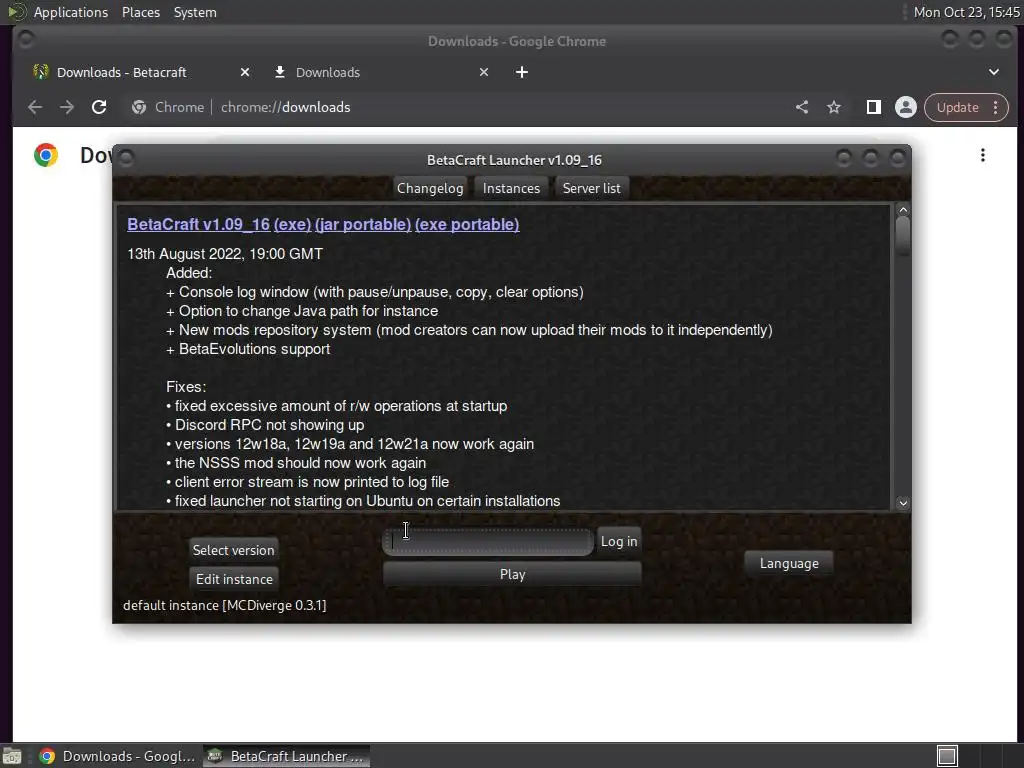Image resolution: width=1024 pixels, height=768 pixels.
Task: Close the chrome Downloads tab
Action: [x=484, y=72]
